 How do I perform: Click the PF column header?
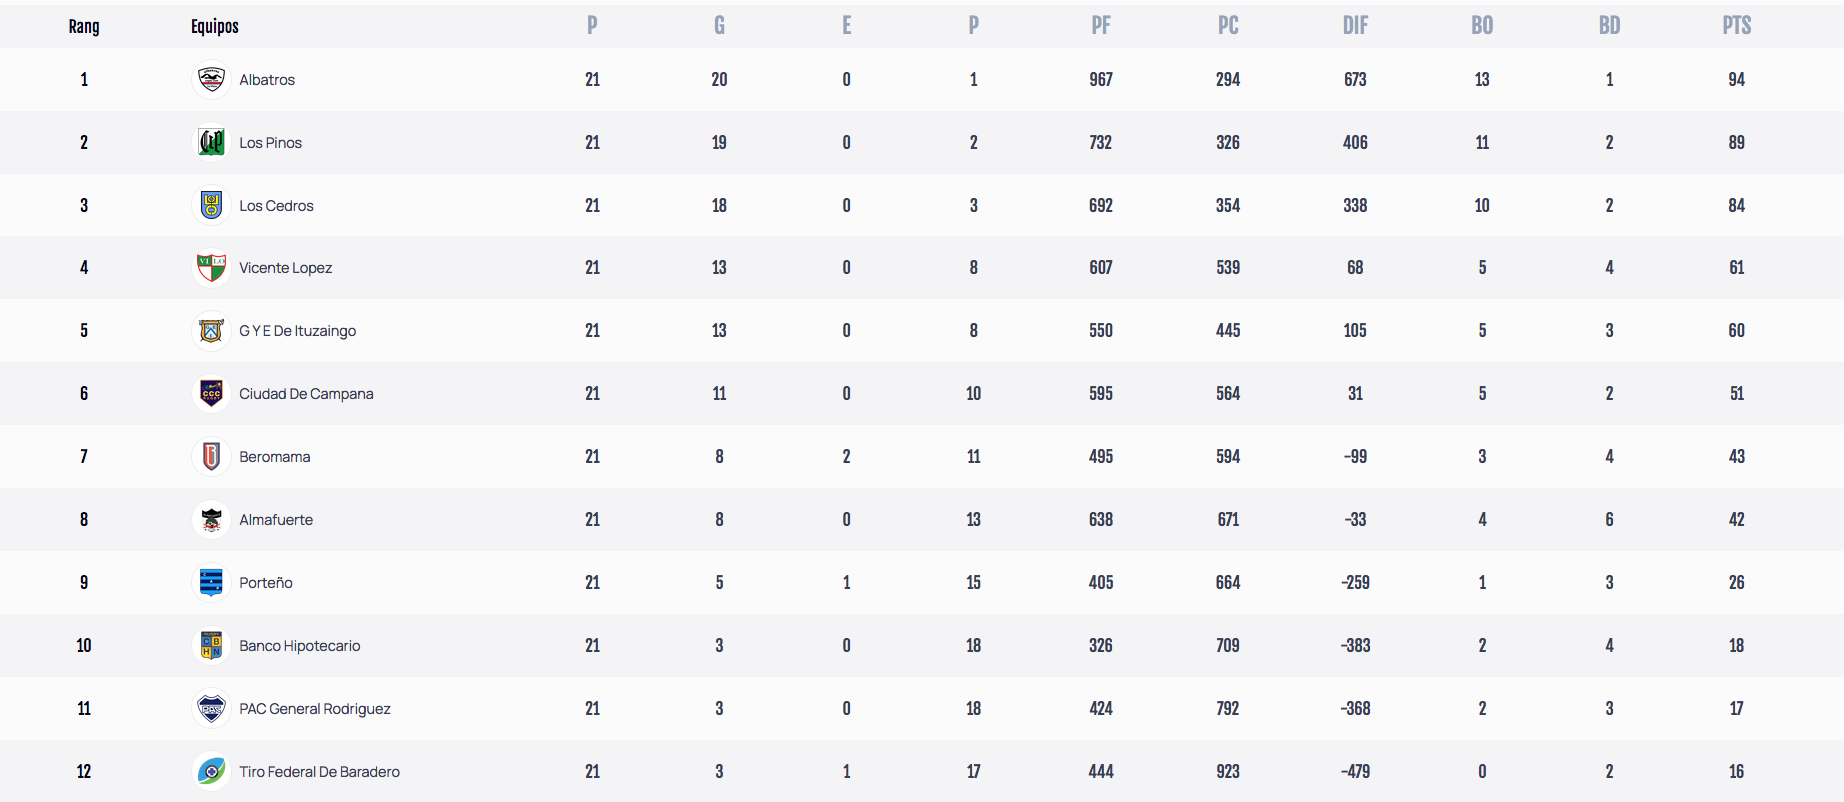1101,26
